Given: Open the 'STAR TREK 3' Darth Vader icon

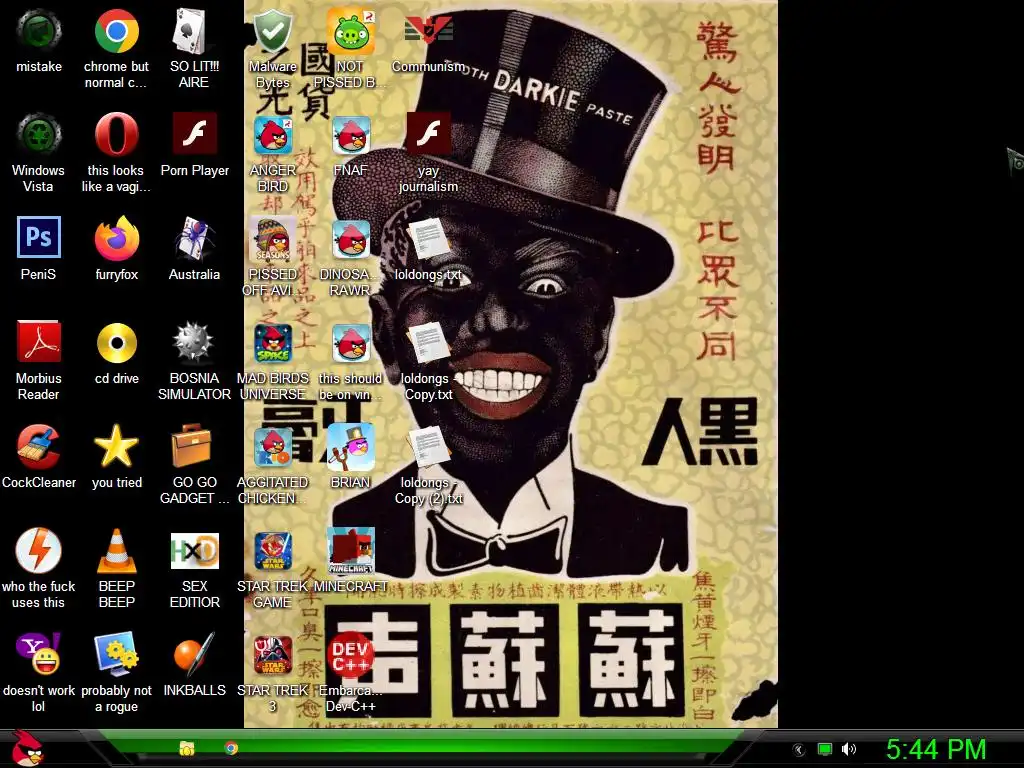Looking at the screenshot, I should [272, 655].
